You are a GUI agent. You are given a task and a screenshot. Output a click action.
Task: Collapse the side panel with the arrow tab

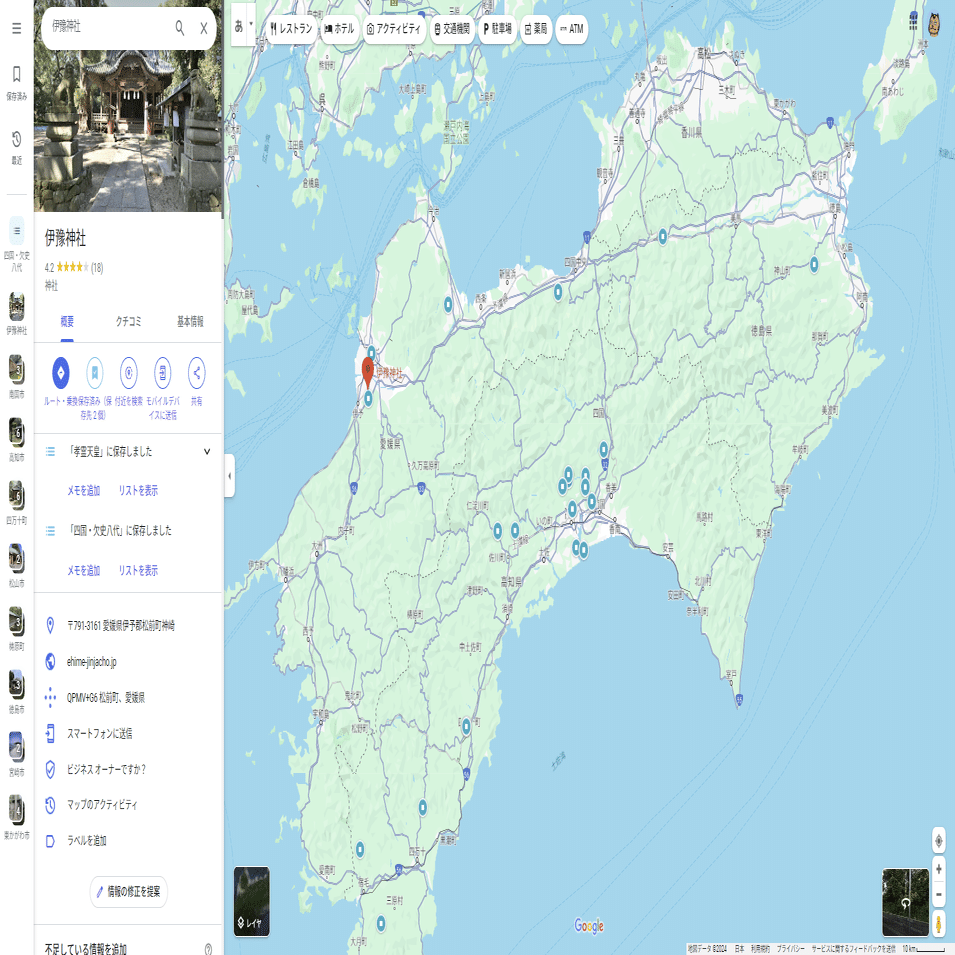pyautogui.click(x=230, y=476)
